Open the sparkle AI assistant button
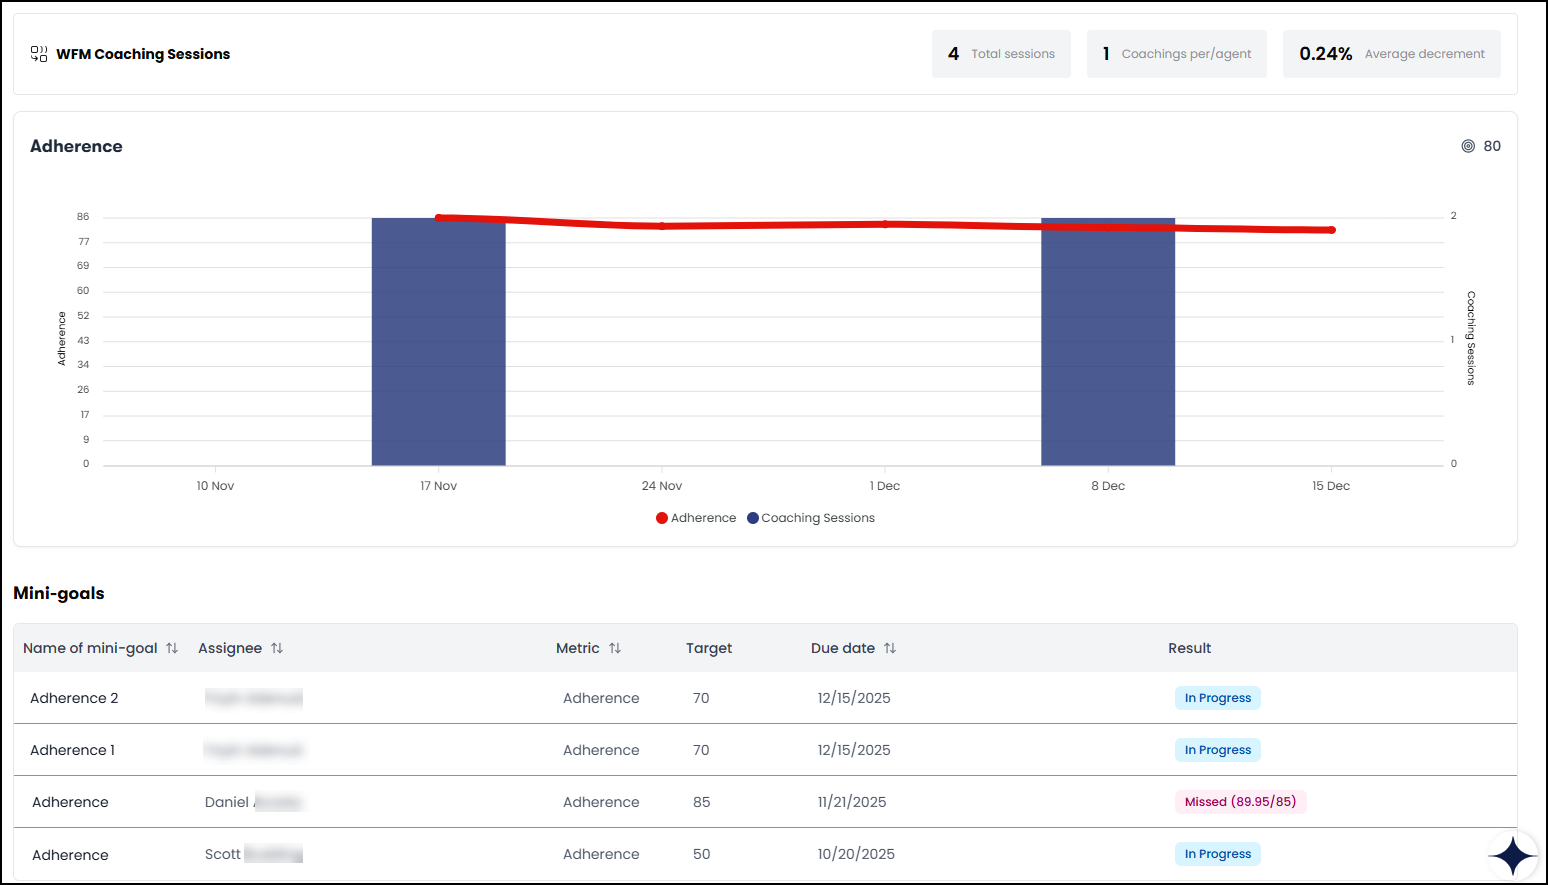Screen dimensions: 1548x885 click(x=1512, y=856)
